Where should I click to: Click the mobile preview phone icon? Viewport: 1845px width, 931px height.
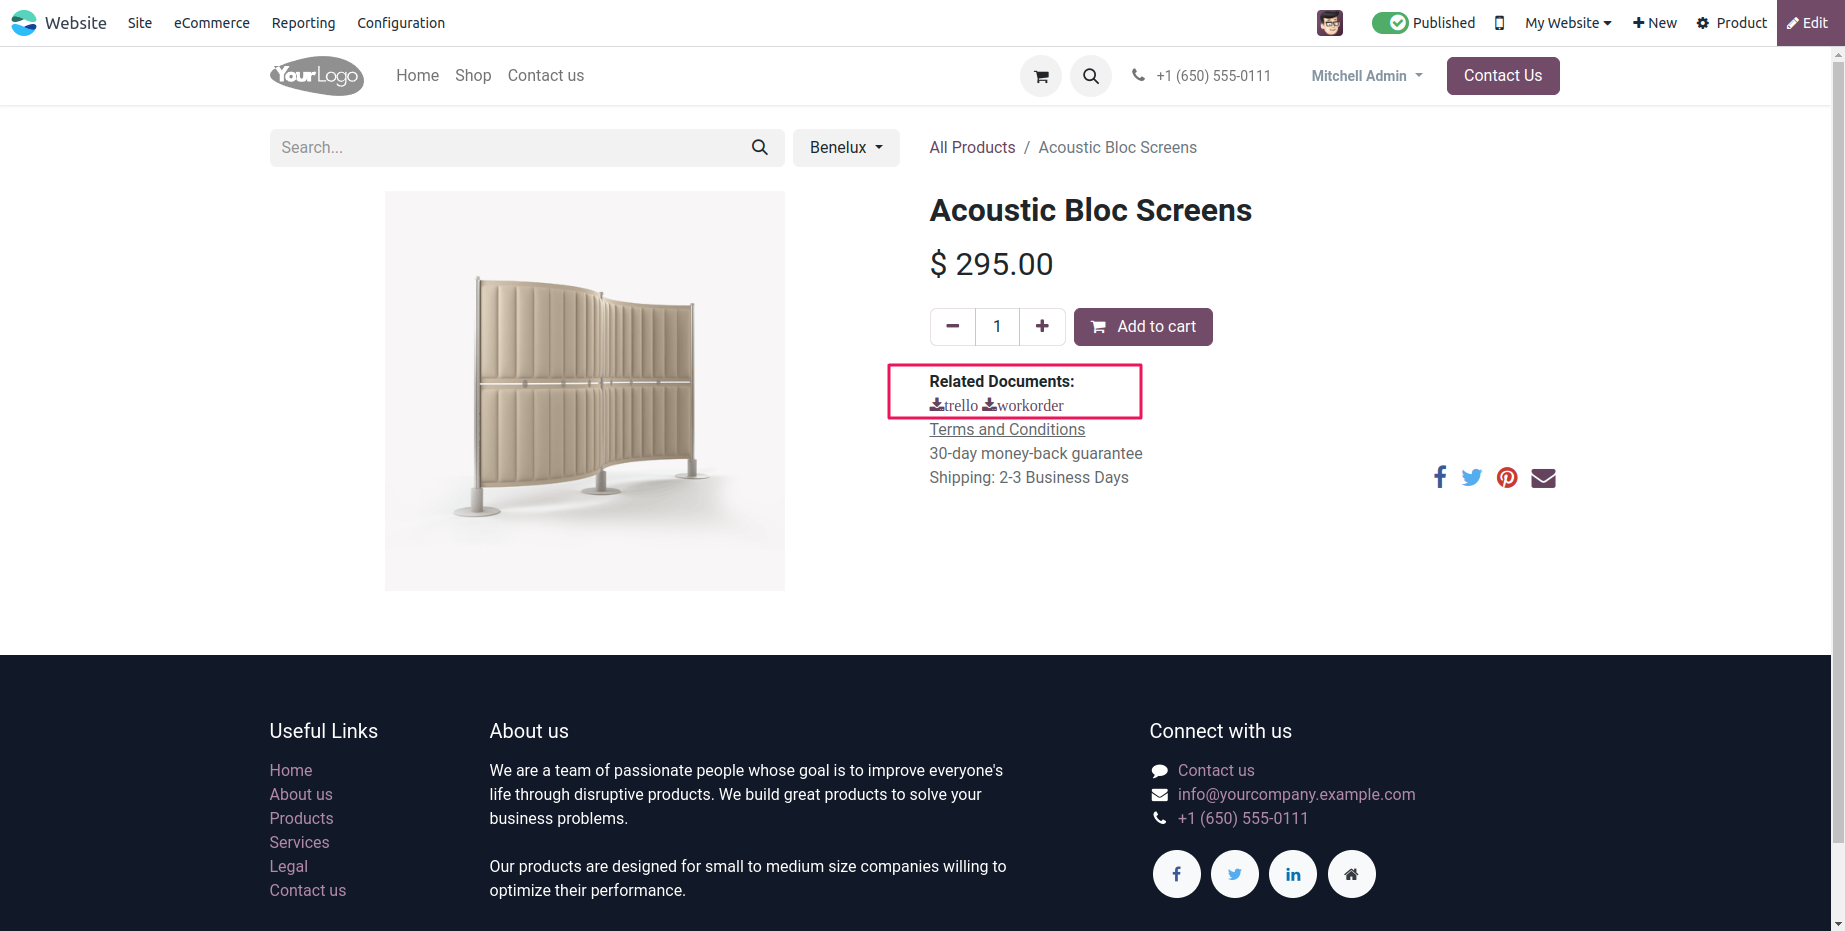click(x=1499, y=23)
